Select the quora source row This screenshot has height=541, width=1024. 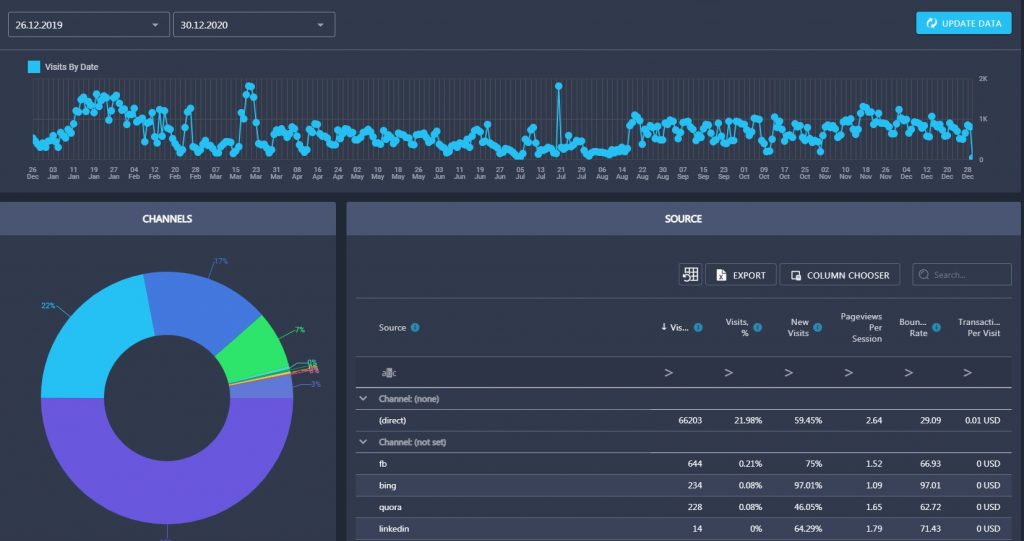[684, 507]
